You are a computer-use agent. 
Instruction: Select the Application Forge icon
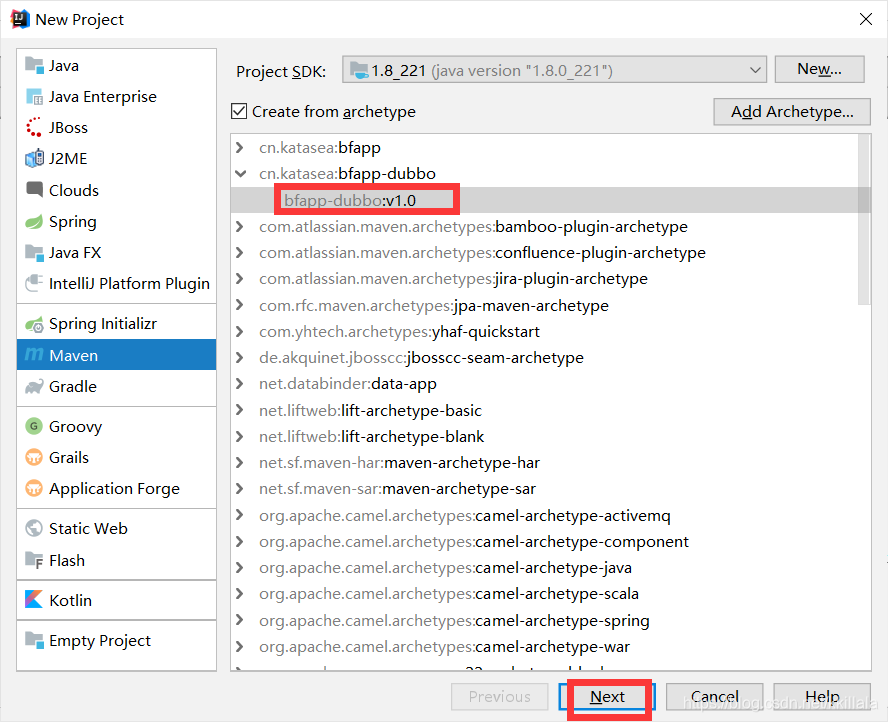click(34, 488)
